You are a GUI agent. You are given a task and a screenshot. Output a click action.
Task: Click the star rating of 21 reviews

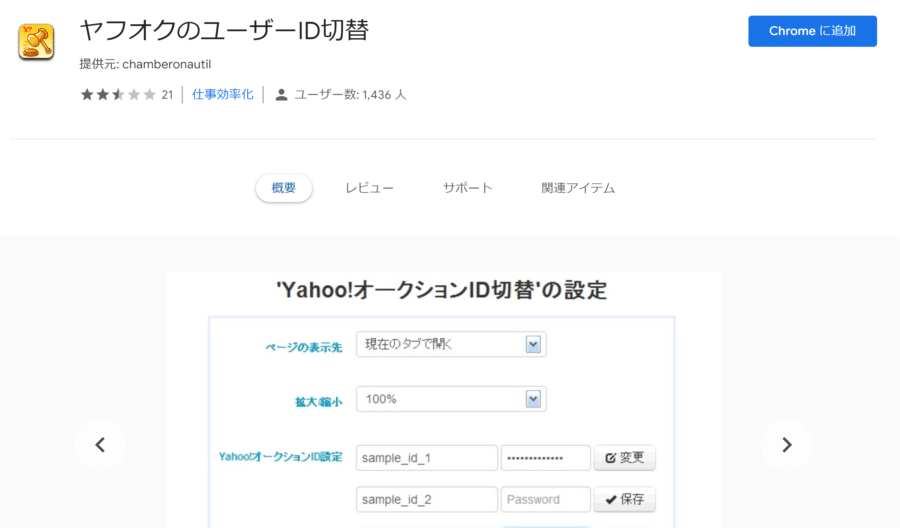(x=118, y=94)
